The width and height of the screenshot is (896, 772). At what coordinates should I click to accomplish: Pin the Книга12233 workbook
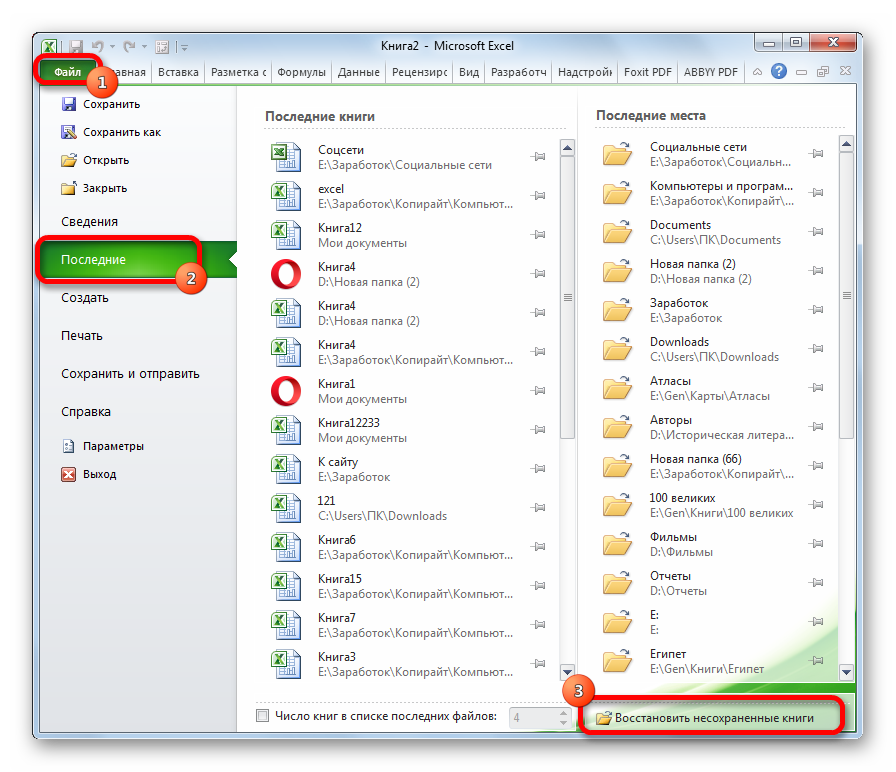[538, 430]
